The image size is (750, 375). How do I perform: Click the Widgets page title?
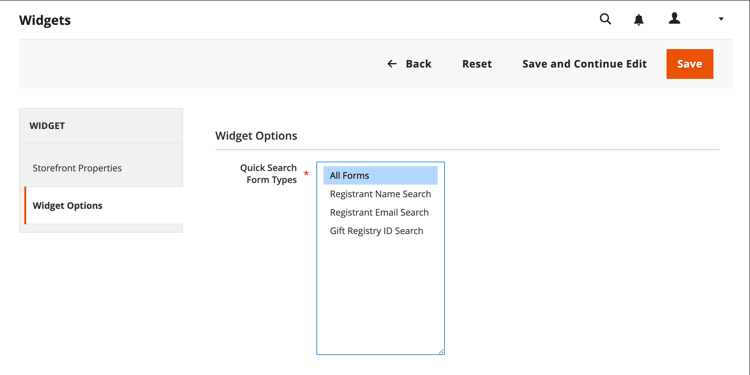44,21
